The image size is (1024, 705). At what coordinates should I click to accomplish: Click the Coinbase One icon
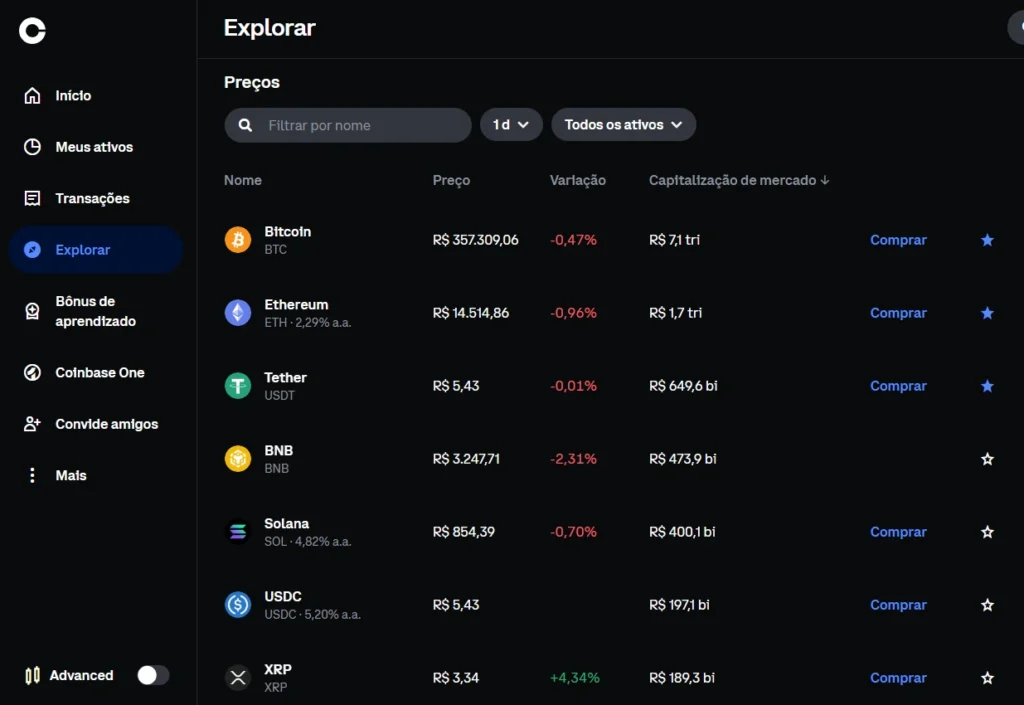pyautogui.click(x=32, y=372)
